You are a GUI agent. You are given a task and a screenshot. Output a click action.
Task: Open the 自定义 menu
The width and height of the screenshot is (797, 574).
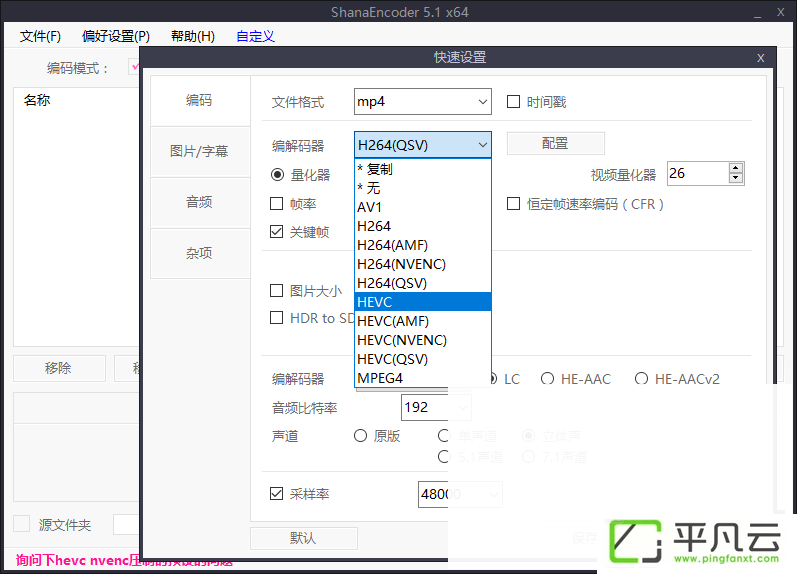tap(255, 36)
